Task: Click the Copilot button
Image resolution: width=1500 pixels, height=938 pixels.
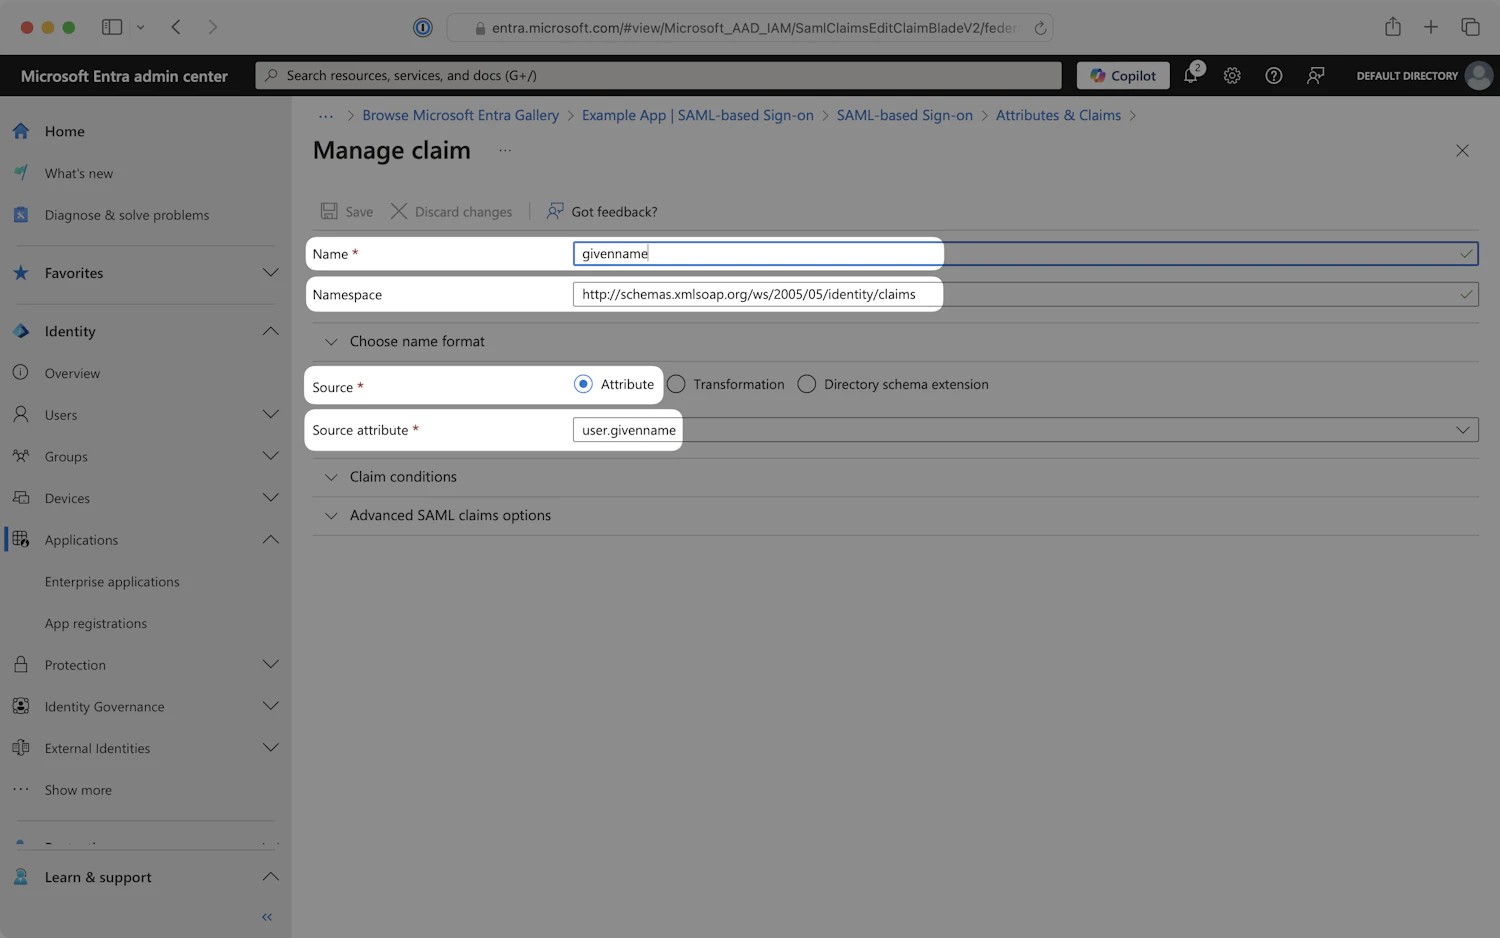Action: pos(1123,75)
